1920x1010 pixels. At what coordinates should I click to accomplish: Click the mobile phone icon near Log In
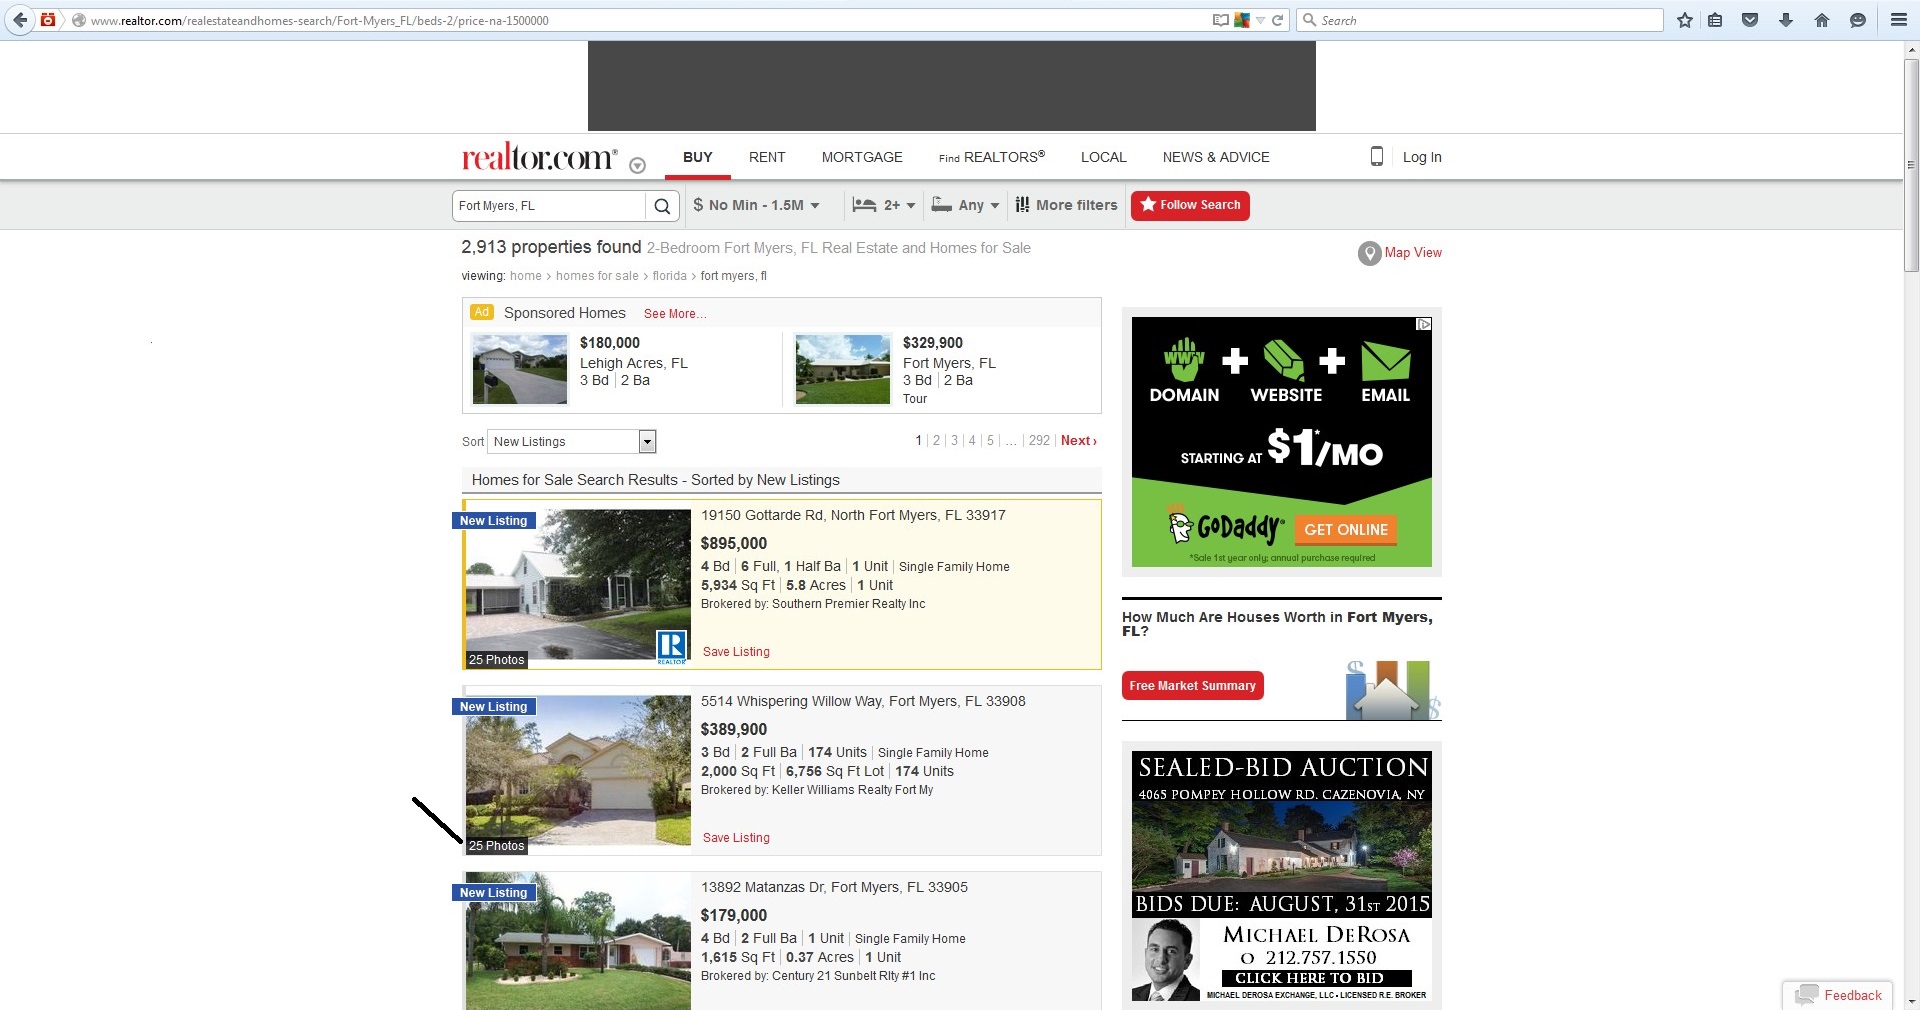tap(1376, 156)
